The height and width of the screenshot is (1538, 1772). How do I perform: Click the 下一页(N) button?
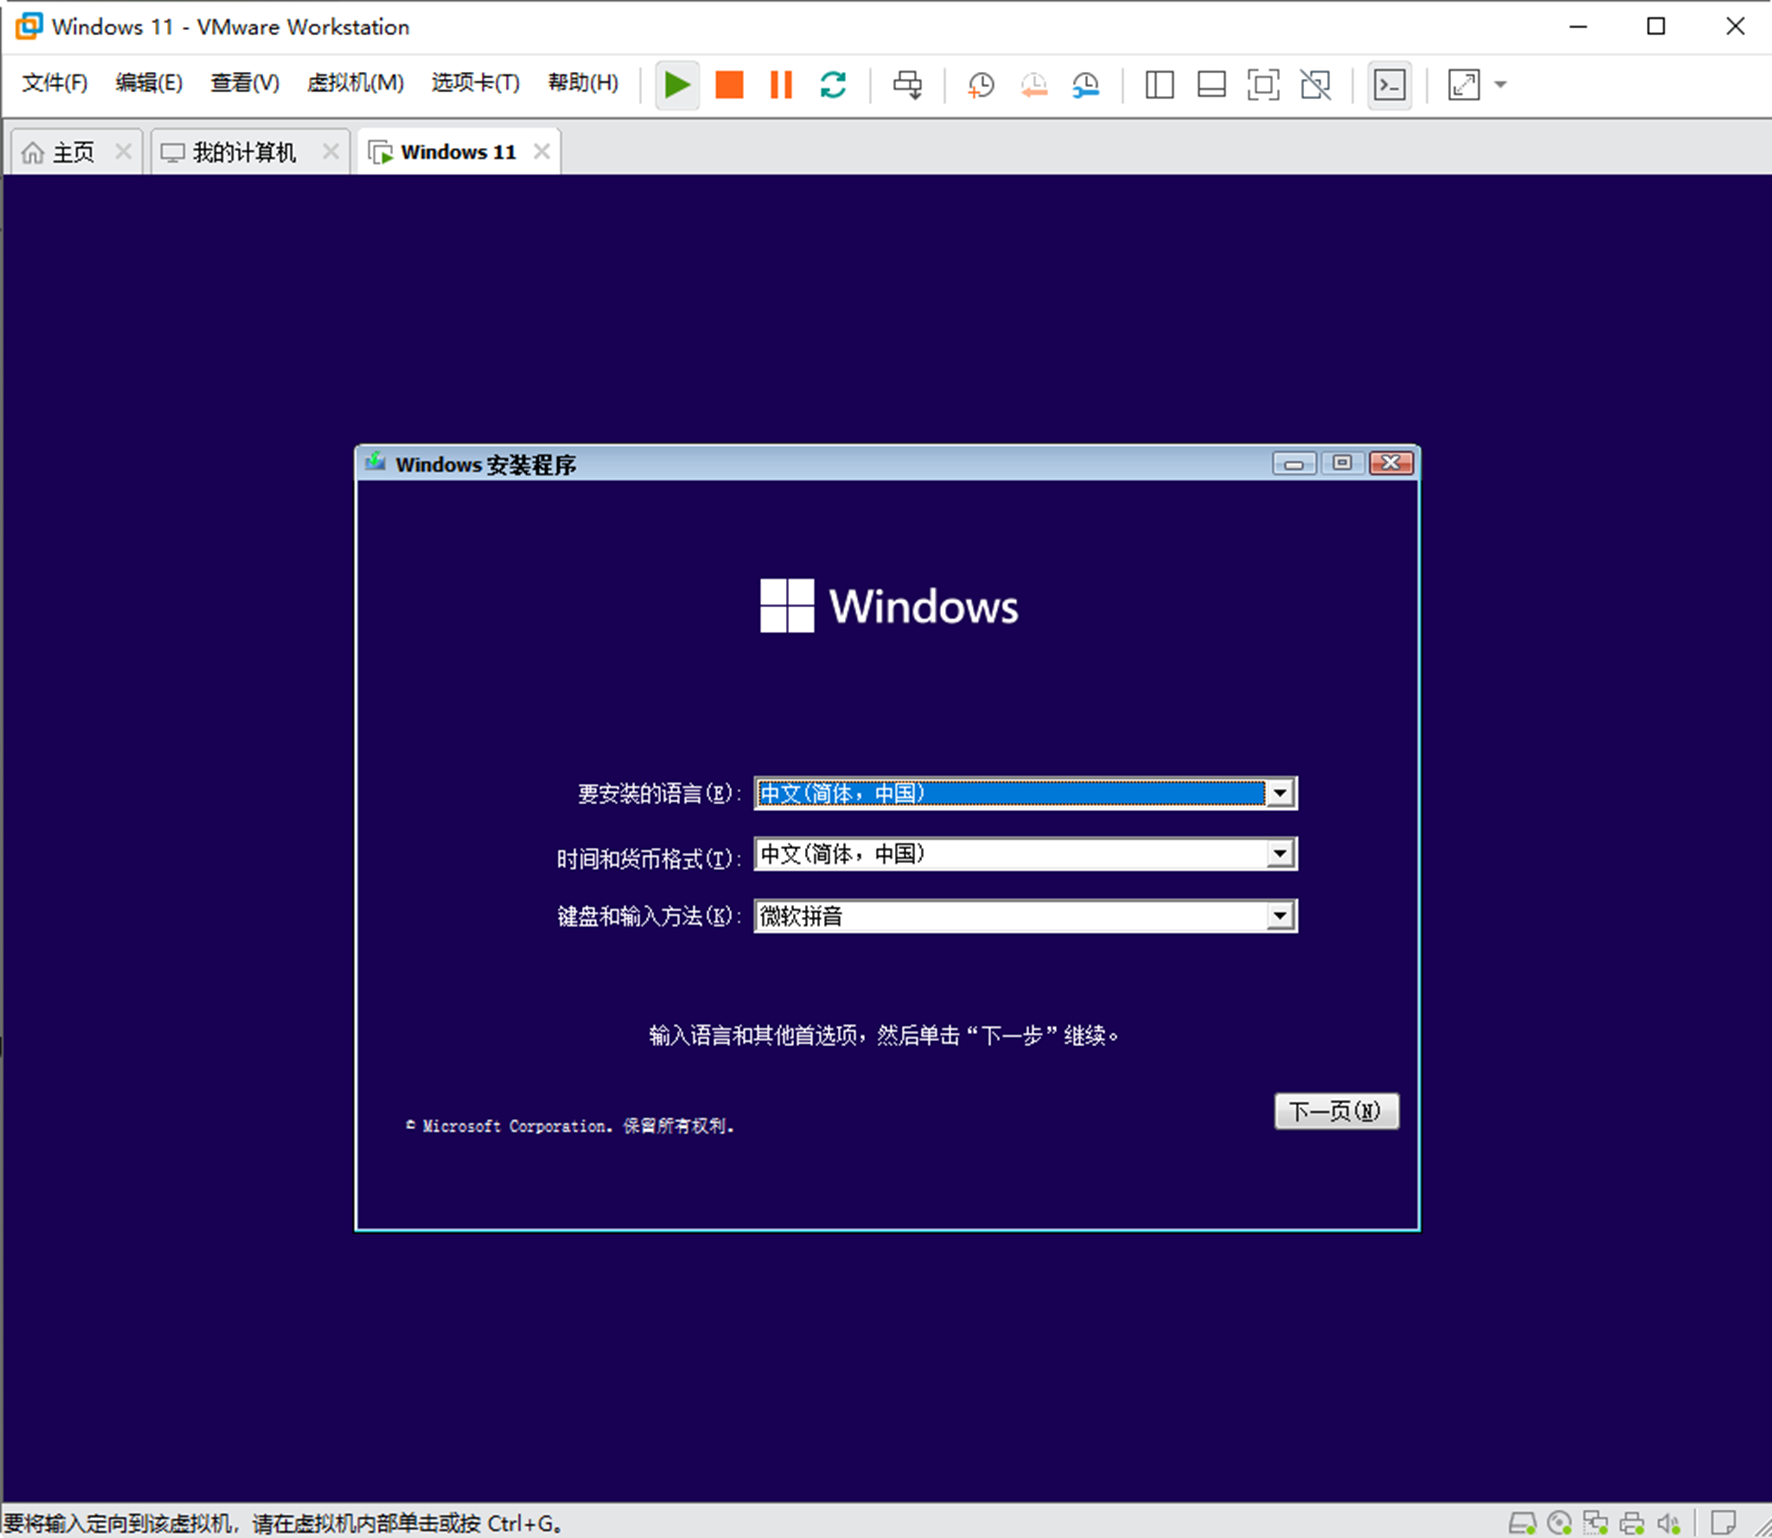click(x=1337, y=1111)
